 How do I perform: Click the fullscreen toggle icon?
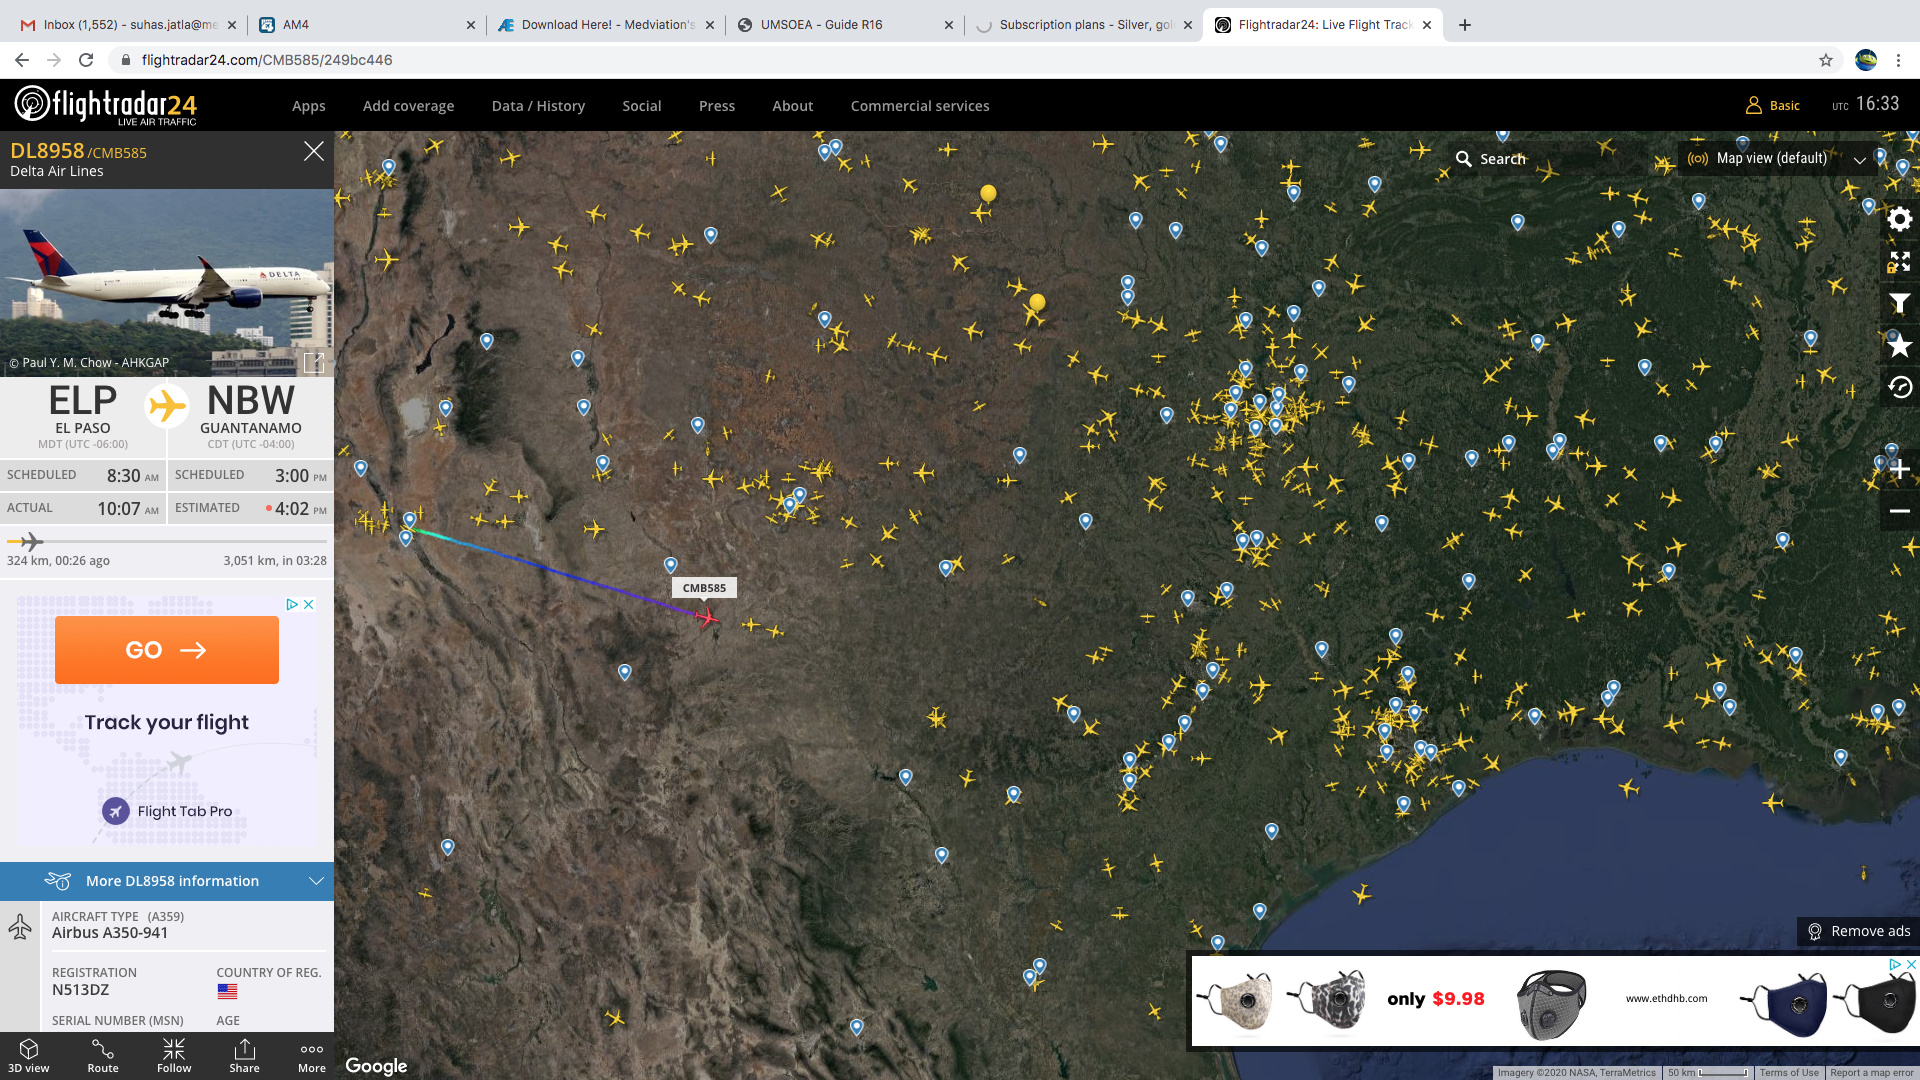[1899, 262]
